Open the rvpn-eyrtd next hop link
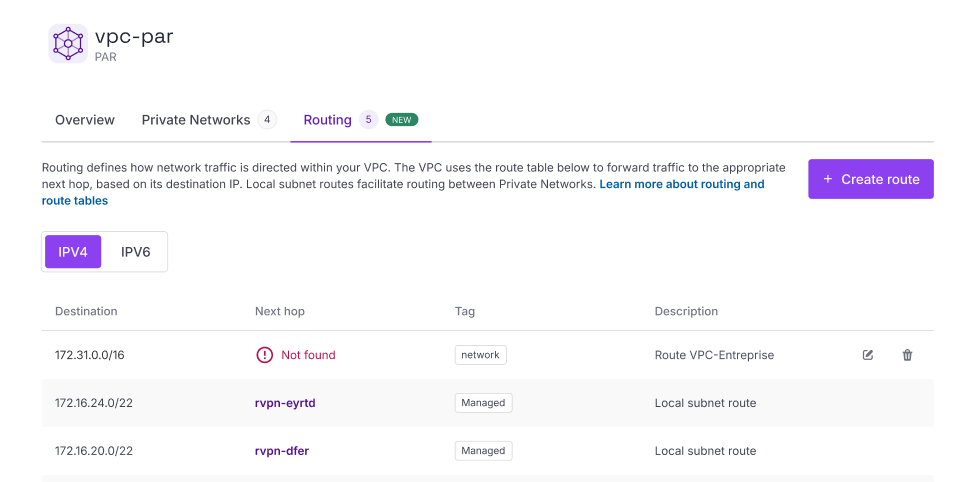959x482 pixels. tap(285, 403)
